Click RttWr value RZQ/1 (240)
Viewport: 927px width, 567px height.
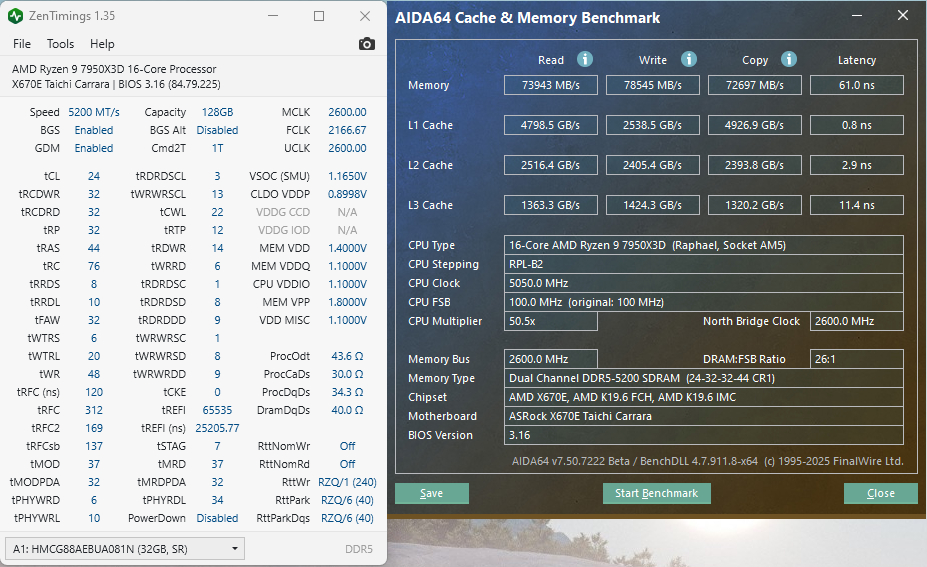pos(347,482)
